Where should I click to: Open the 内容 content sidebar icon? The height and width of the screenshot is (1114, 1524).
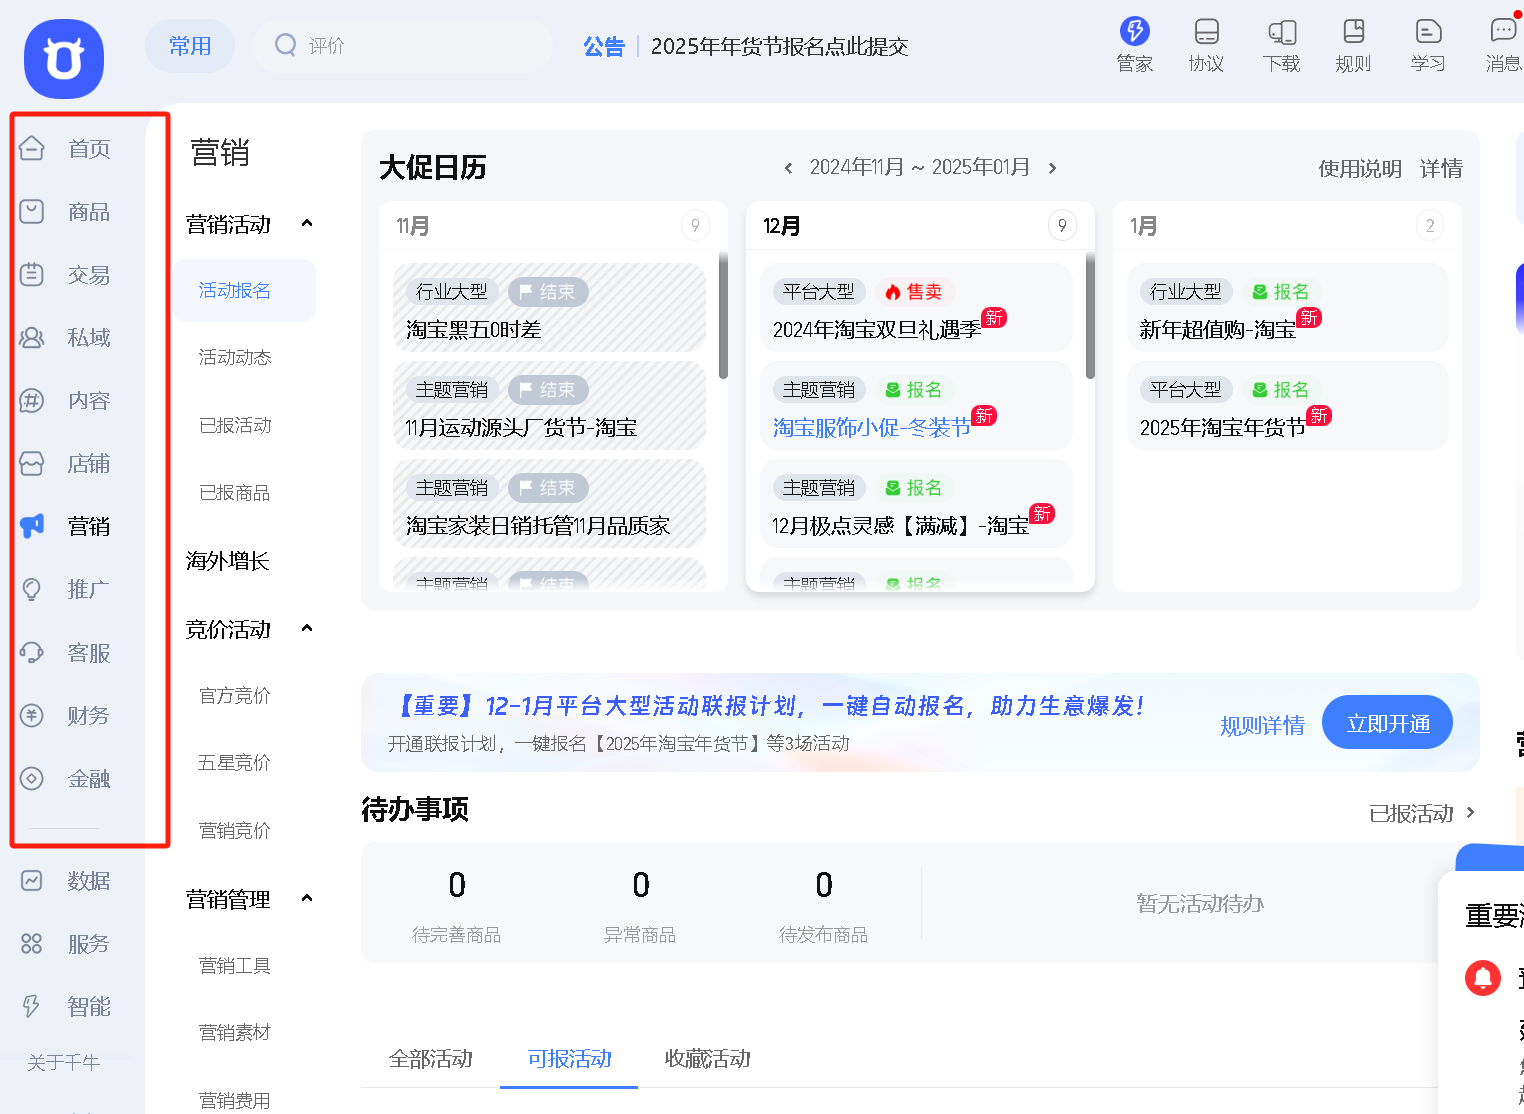pos(32,400)
